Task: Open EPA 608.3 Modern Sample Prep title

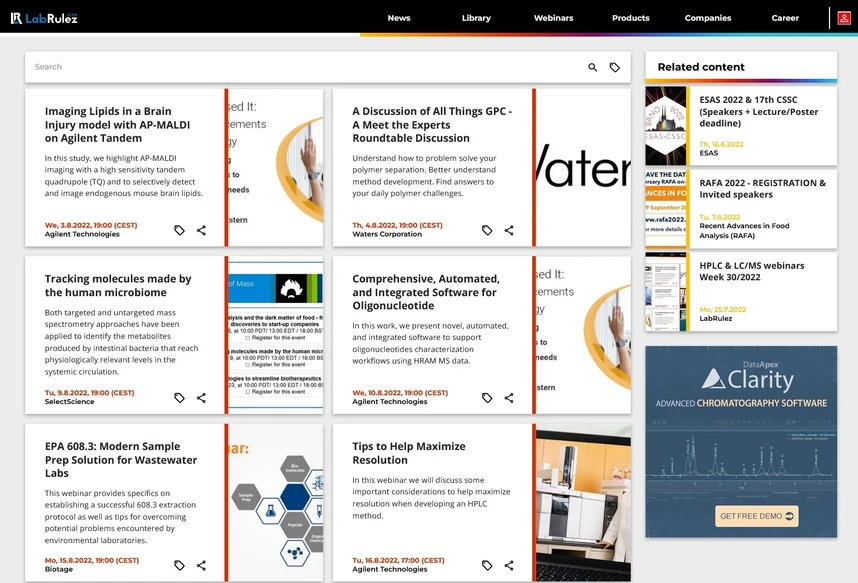Action: point(121,460)
